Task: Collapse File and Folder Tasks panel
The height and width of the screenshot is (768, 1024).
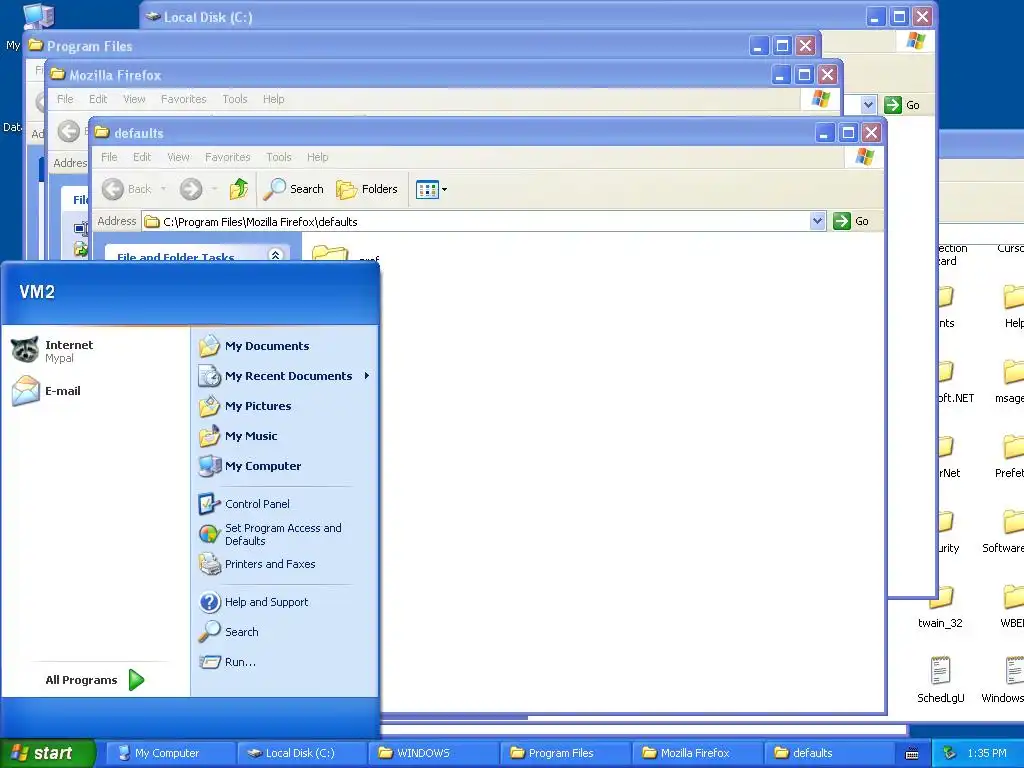Action: point(276,255)
